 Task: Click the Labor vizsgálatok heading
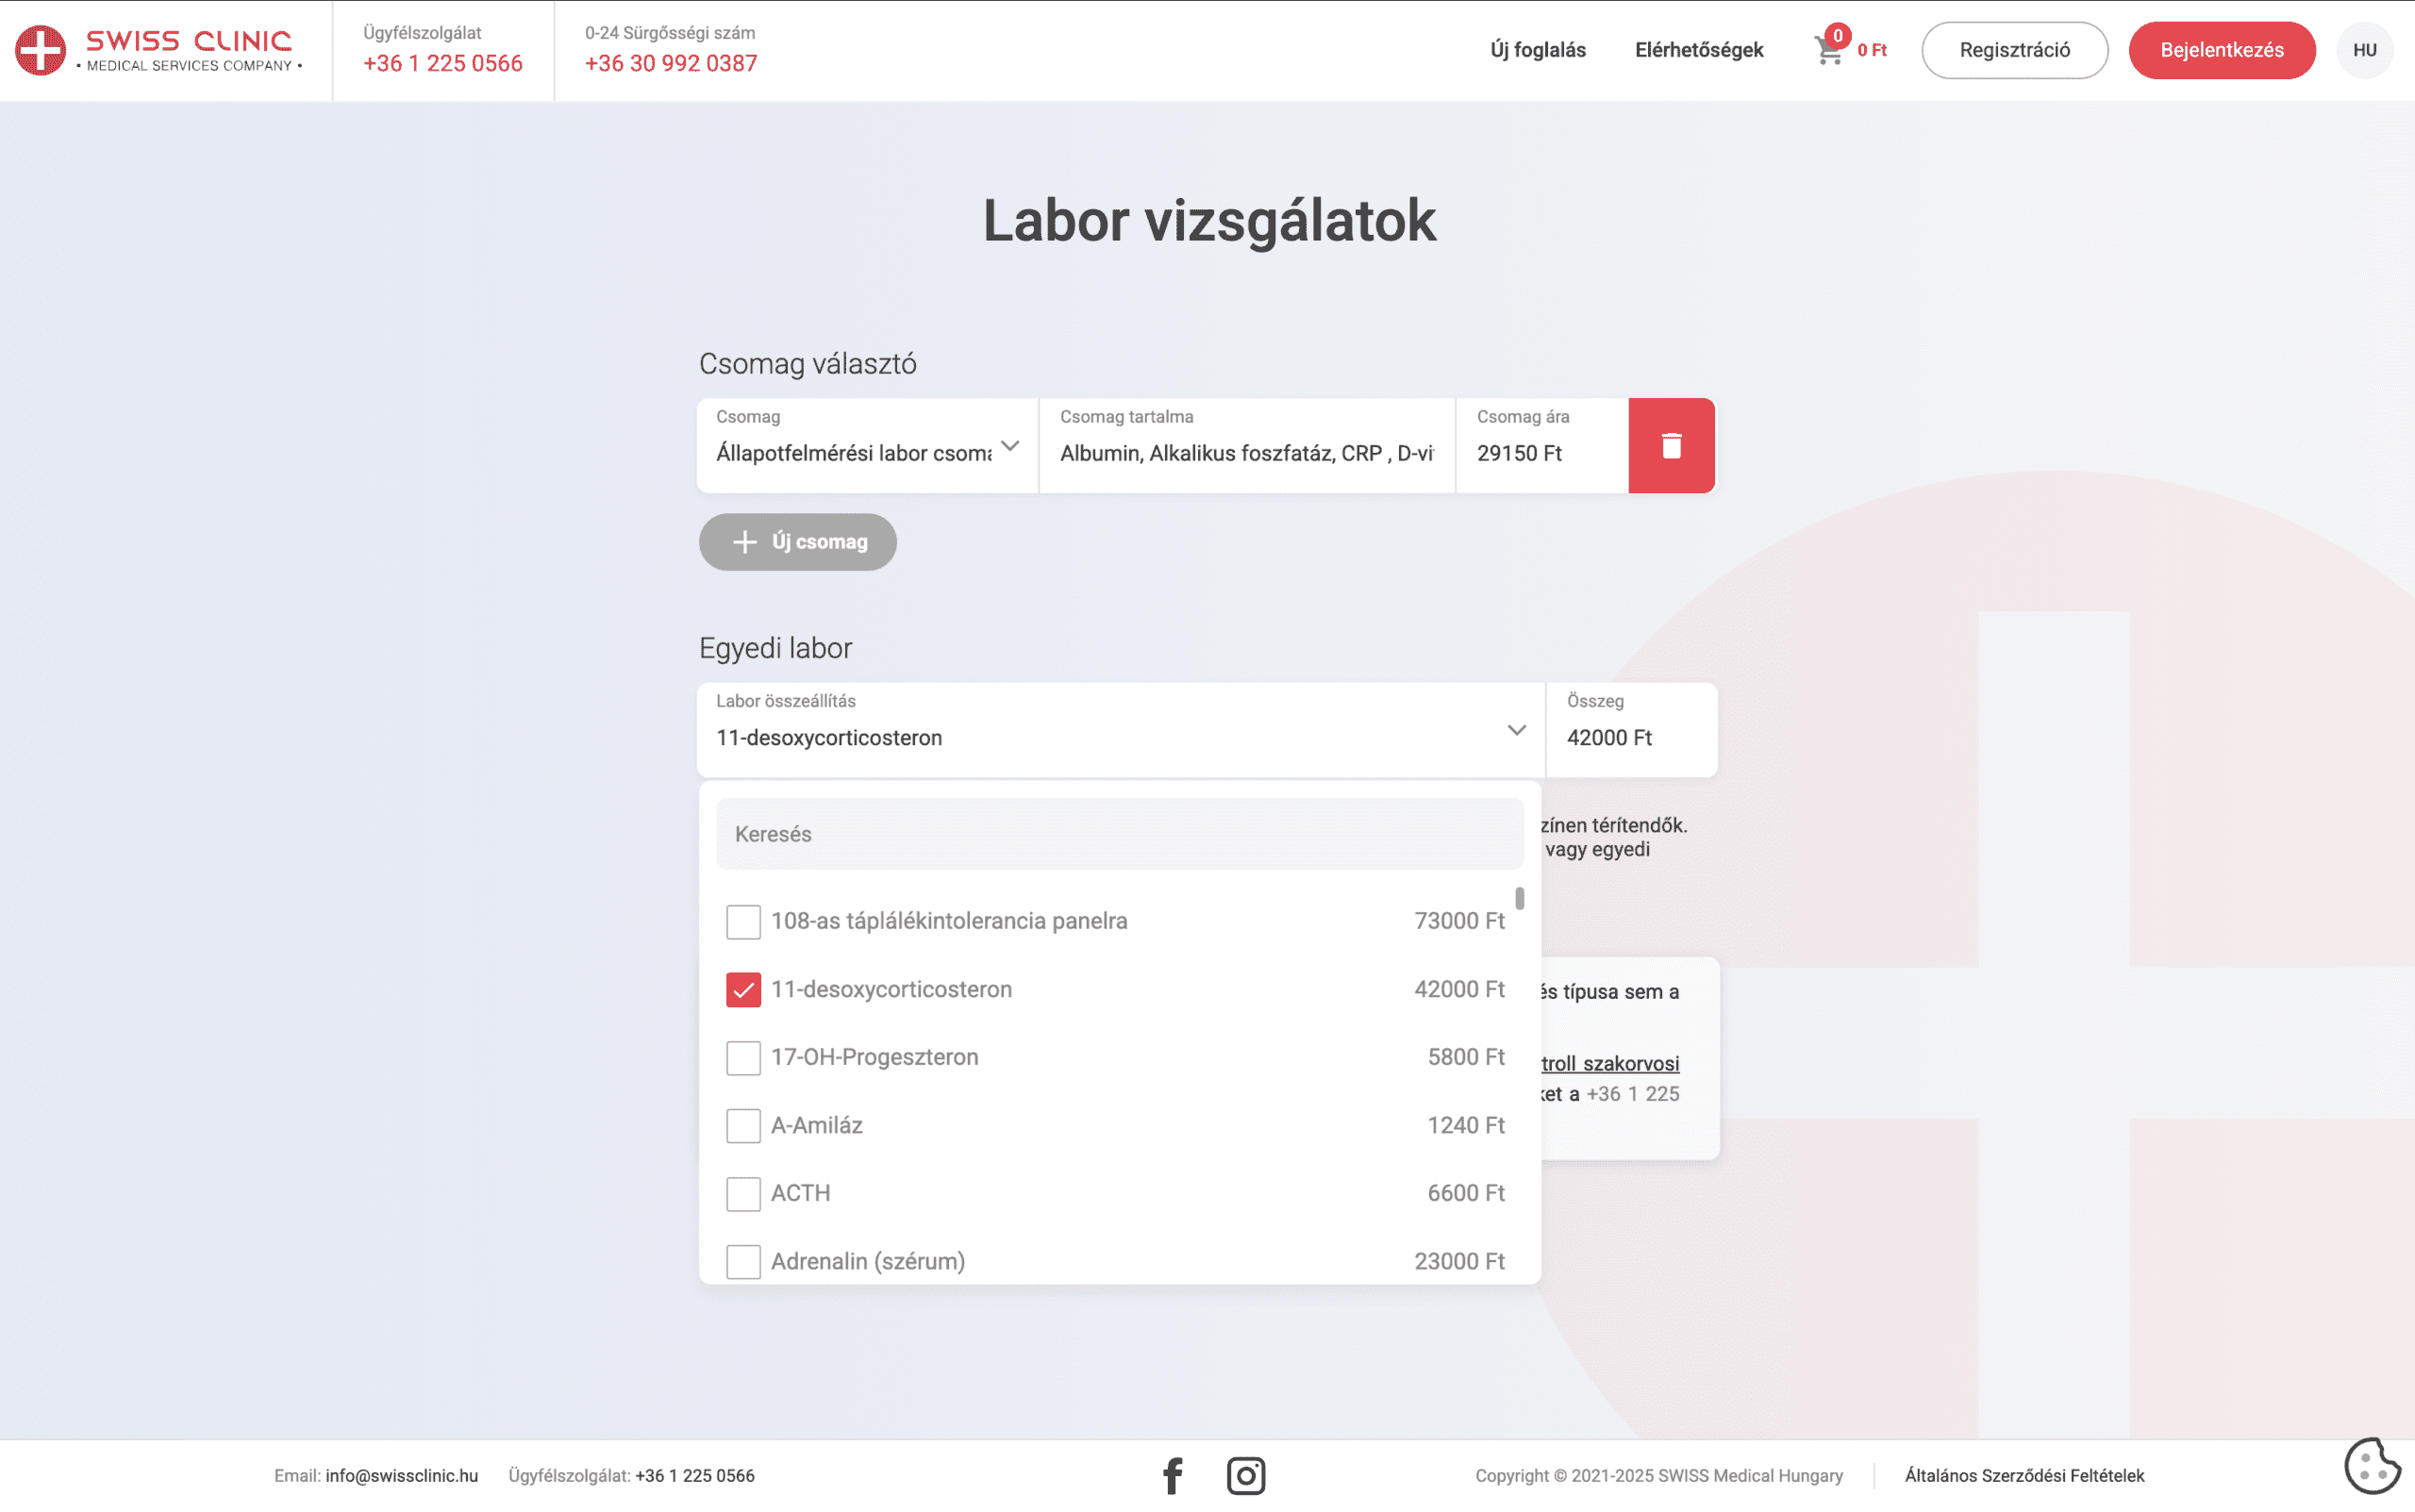pos(1209,221)
